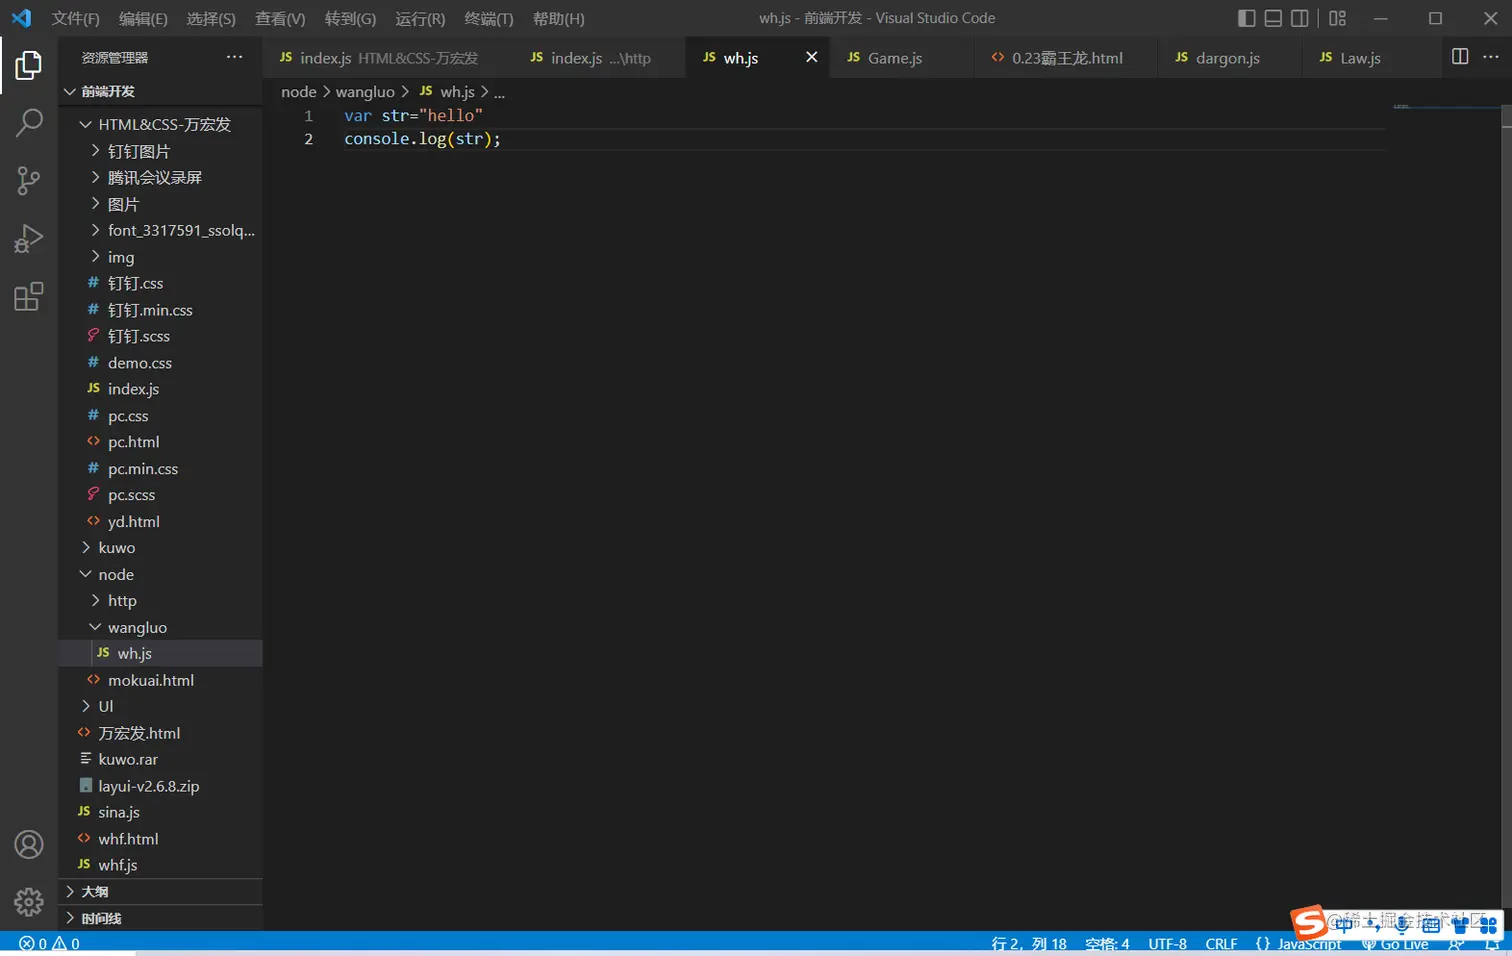Toggle the primary side bar layout icon
1512x956 pixels.
[1246, 18]
